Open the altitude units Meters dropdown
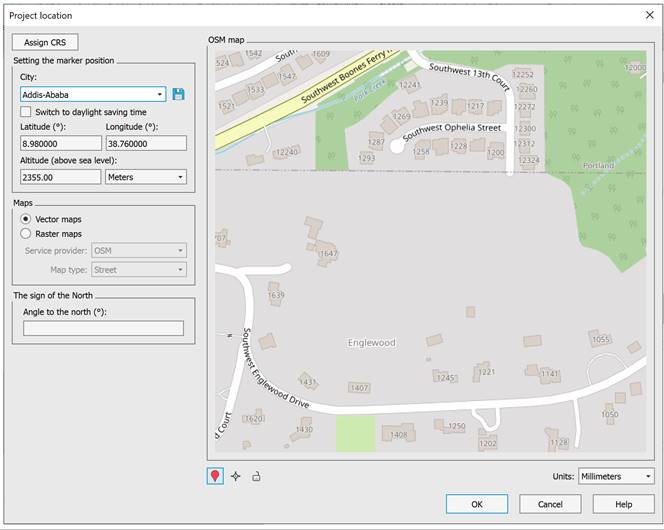 146,177
